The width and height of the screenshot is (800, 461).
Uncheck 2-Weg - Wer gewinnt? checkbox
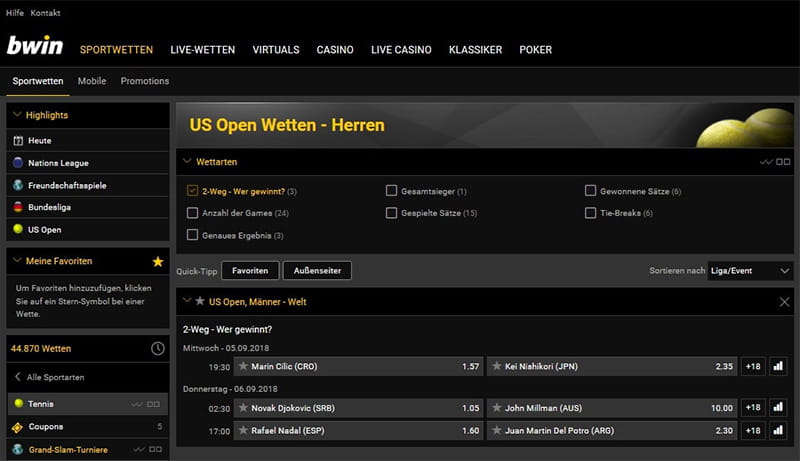[192, 191]
